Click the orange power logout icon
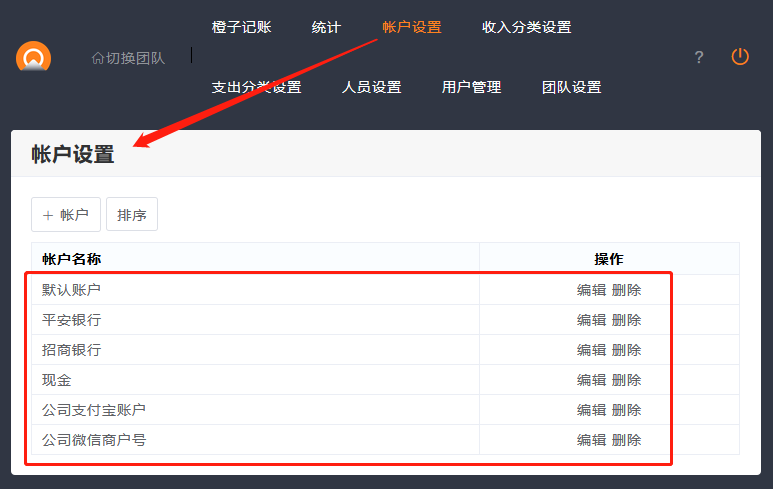The image size is (773, 489). [740, 57]
